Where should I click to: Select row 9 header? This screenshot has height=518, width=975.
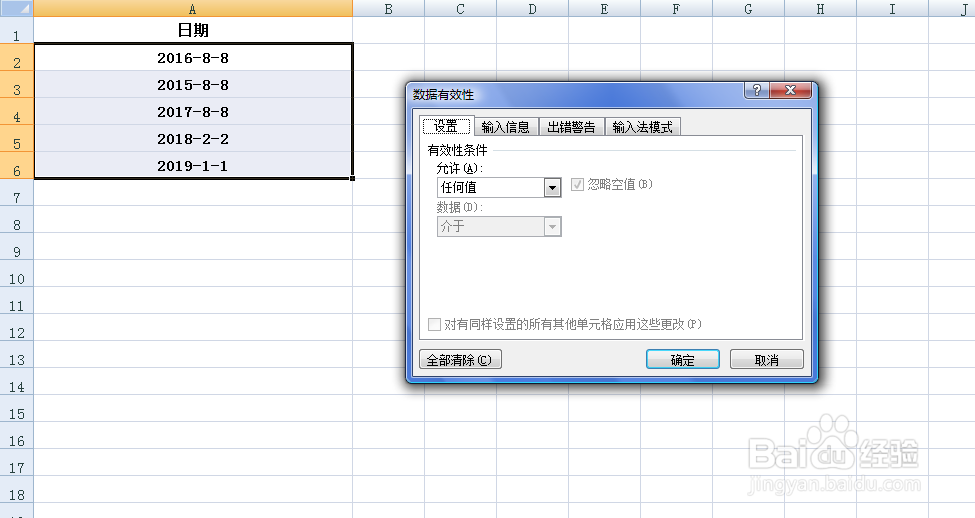[x=16, y=247]
